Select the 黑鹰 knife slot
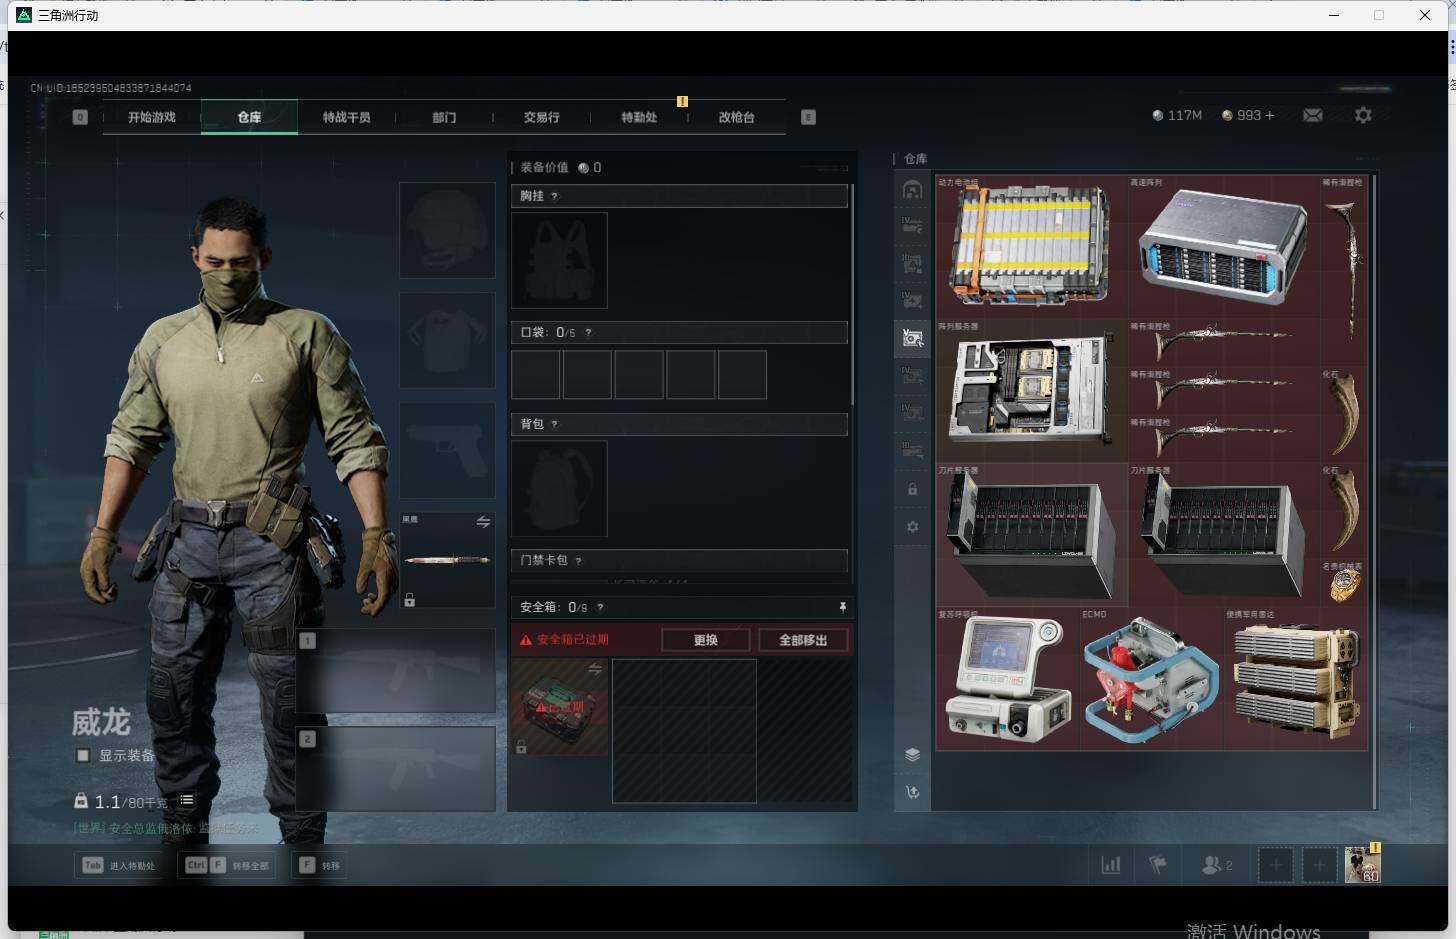 [447, 560]
